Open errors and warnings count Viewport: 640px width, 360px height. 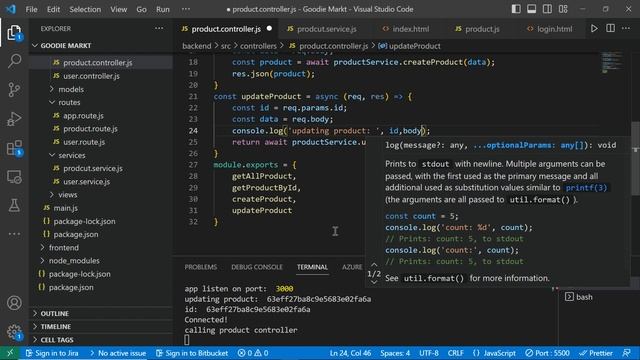pyautogui.click(x=253, y=353)
